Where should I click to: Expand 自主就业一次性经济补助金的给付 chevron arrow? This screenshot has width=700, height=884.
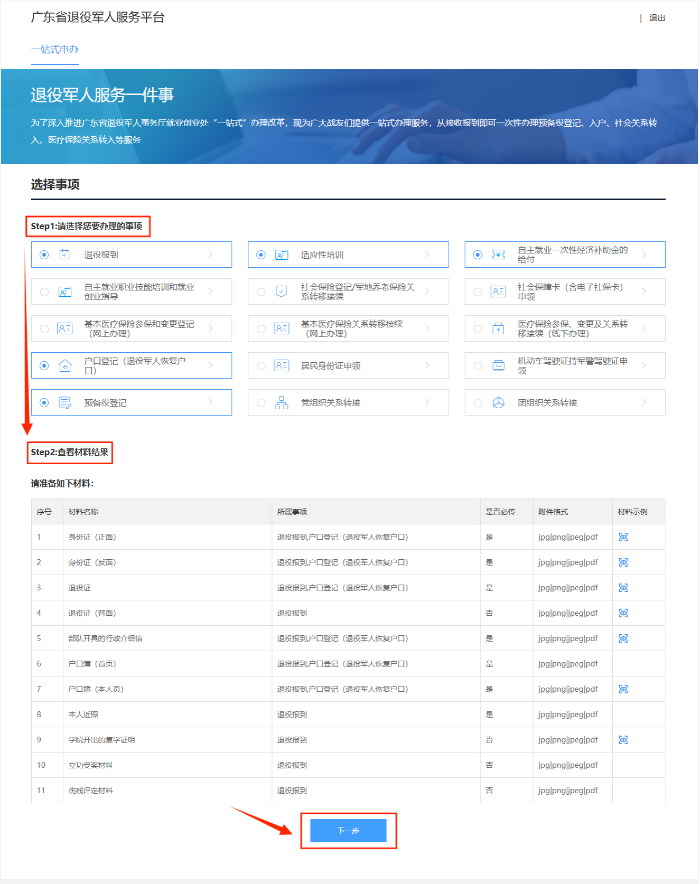[644, 255]
